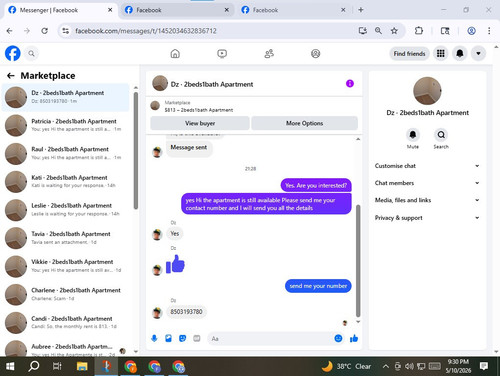Image resolution: width=500 pixels, height=376 pixels.
Task: Open browser zoom magnifier icon
Action: (x=378, y=31)
